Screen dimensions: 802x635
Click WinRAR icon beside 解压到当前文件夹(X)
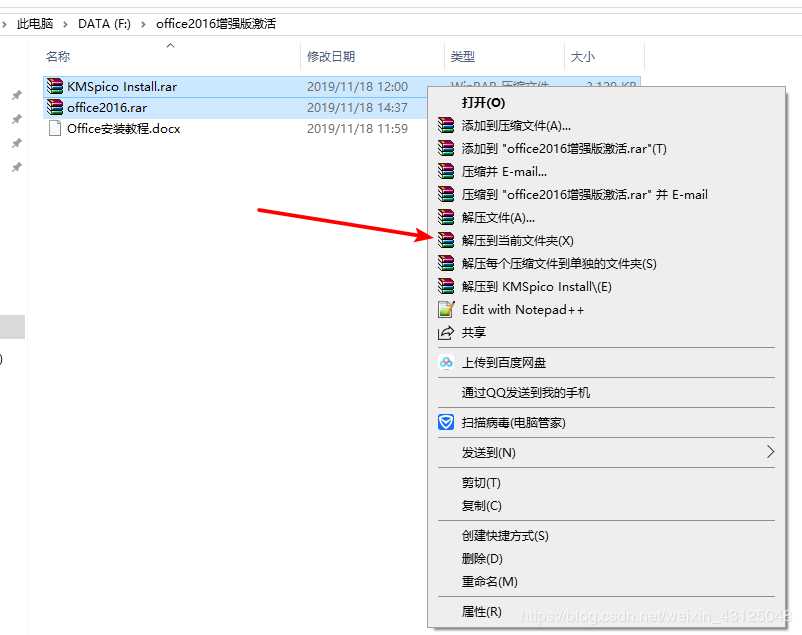[446, 240]
